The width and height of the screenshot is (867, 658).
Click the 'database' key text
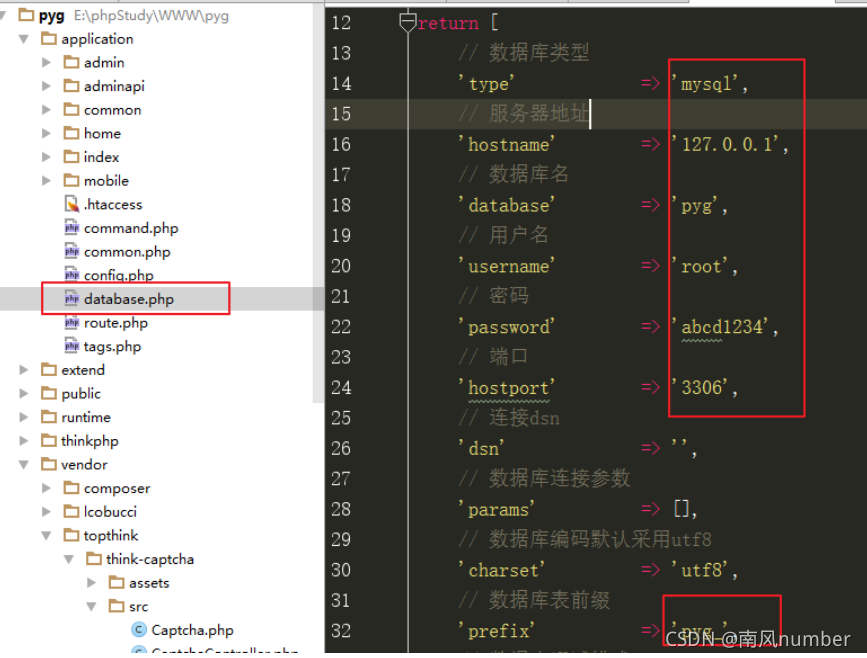(x=507, y=206)
